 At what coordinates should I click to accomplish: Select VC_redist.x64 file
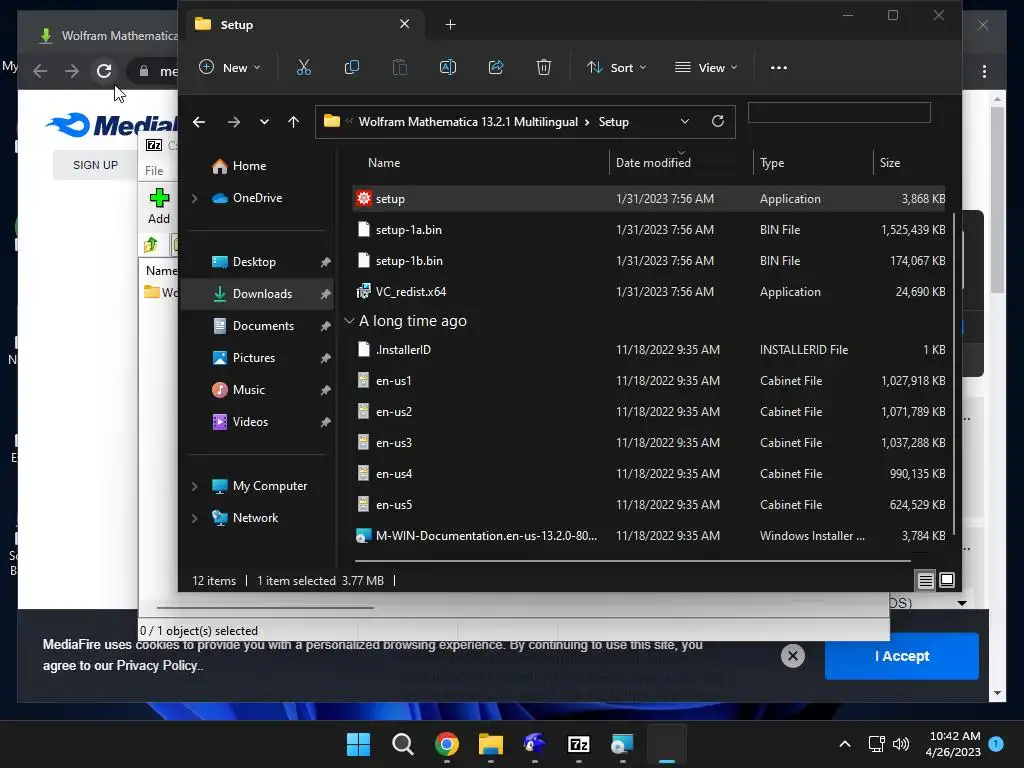[650, 292]
